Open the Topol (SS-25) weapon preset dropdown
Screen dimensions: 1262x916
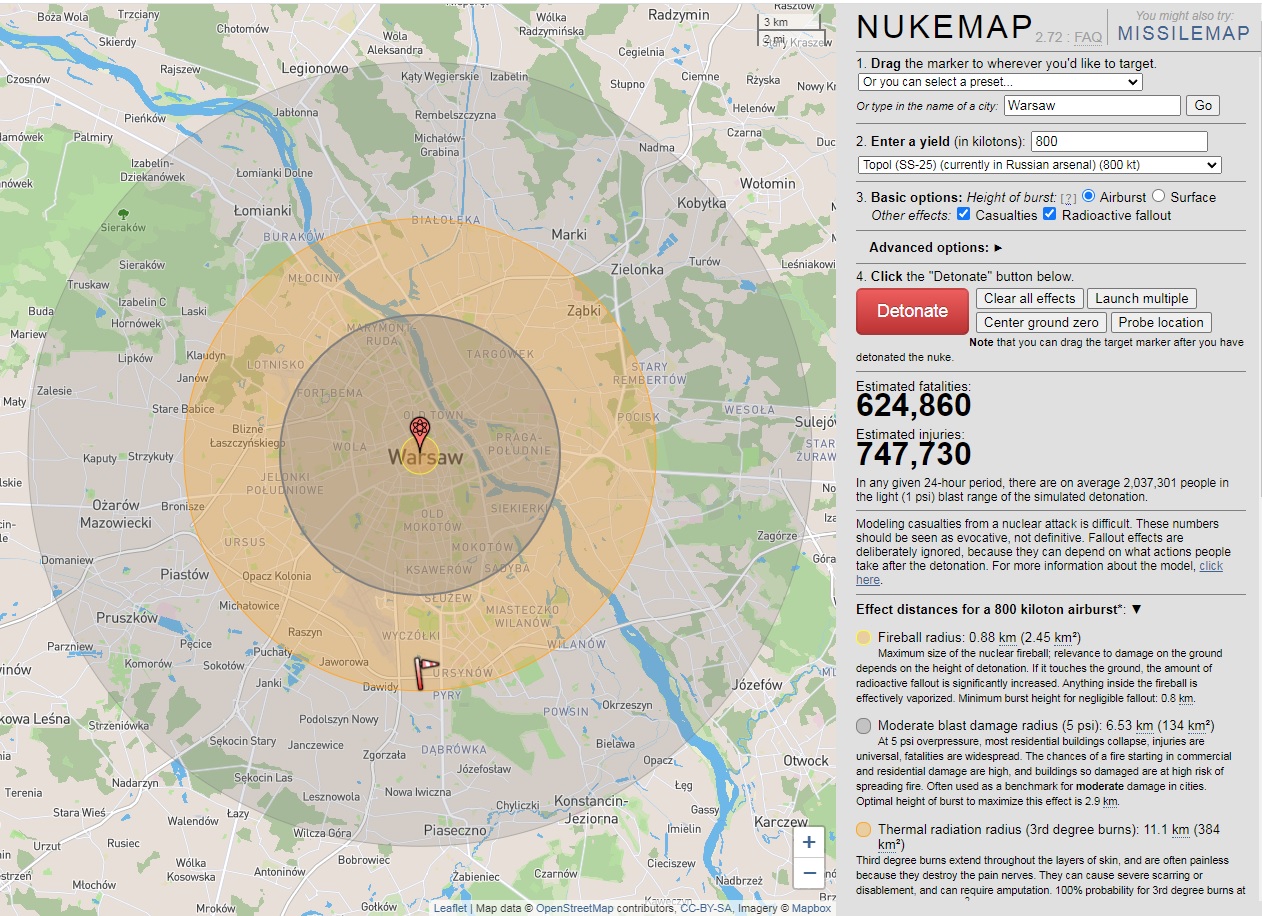[x=1040, y=165]
